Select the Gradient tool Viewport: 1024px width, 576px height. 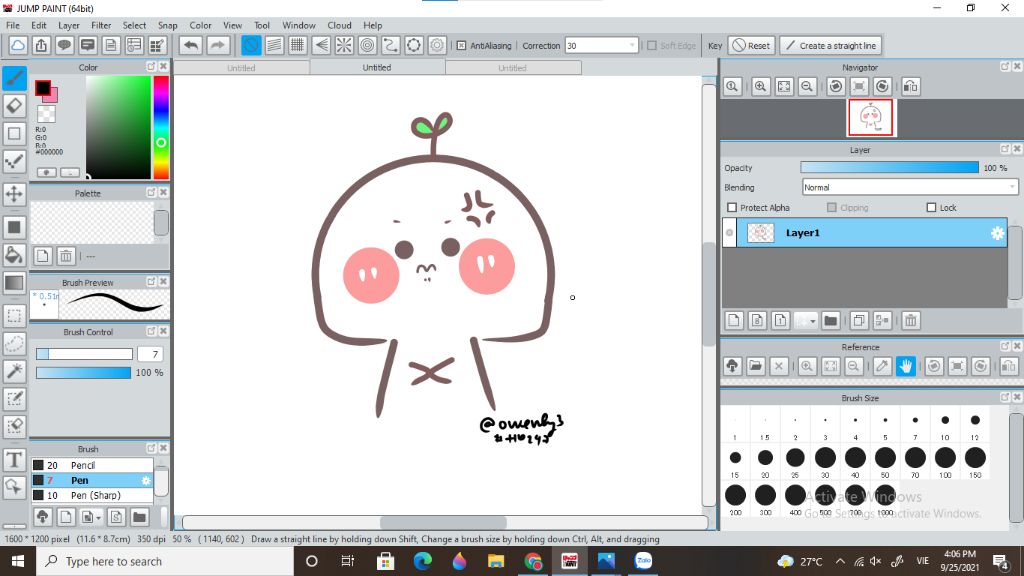coord(14,283)
